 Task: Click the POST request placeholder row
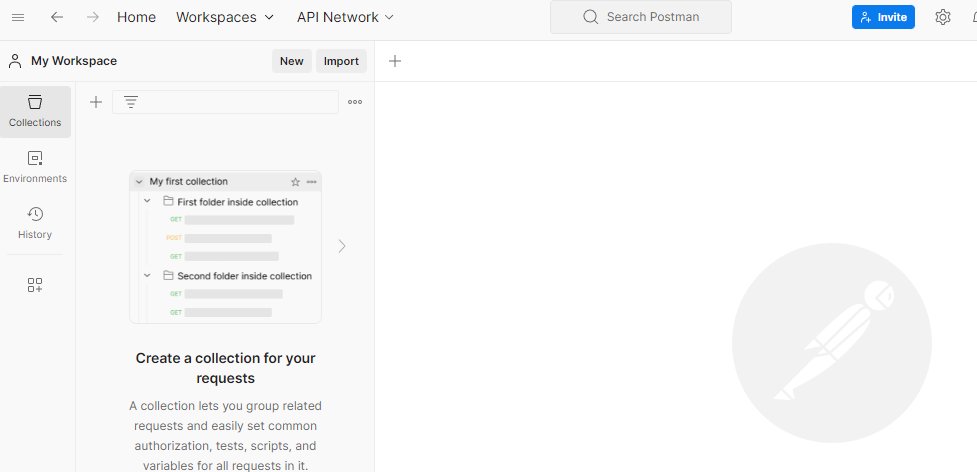[219, 238]
